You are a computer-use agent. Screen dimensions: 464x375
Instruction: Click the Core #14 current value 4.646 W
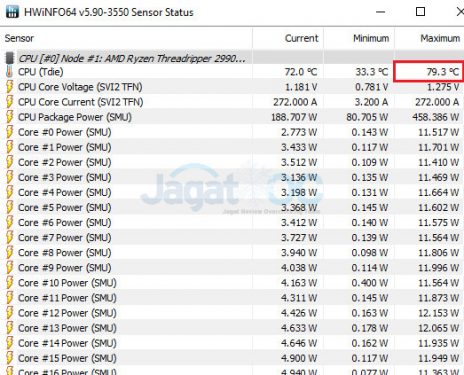299,343
